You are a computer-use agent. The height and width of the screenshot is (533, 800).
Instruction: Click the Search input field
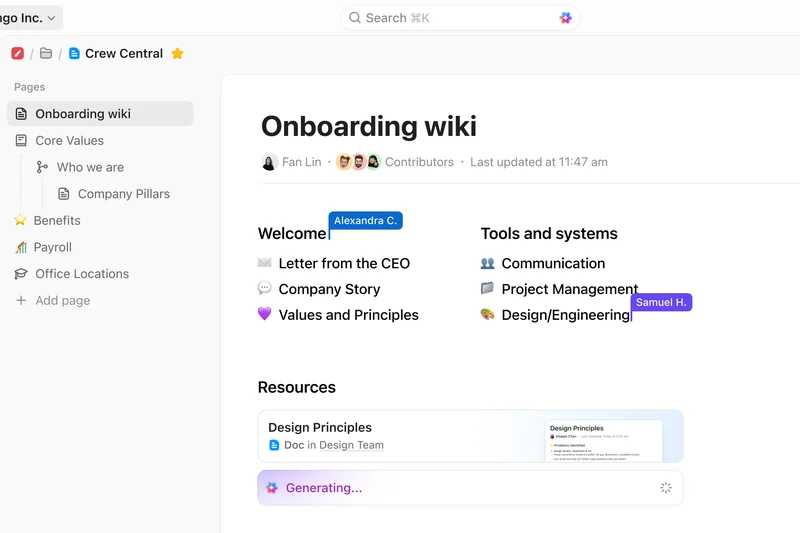click(x=450, y=18)
